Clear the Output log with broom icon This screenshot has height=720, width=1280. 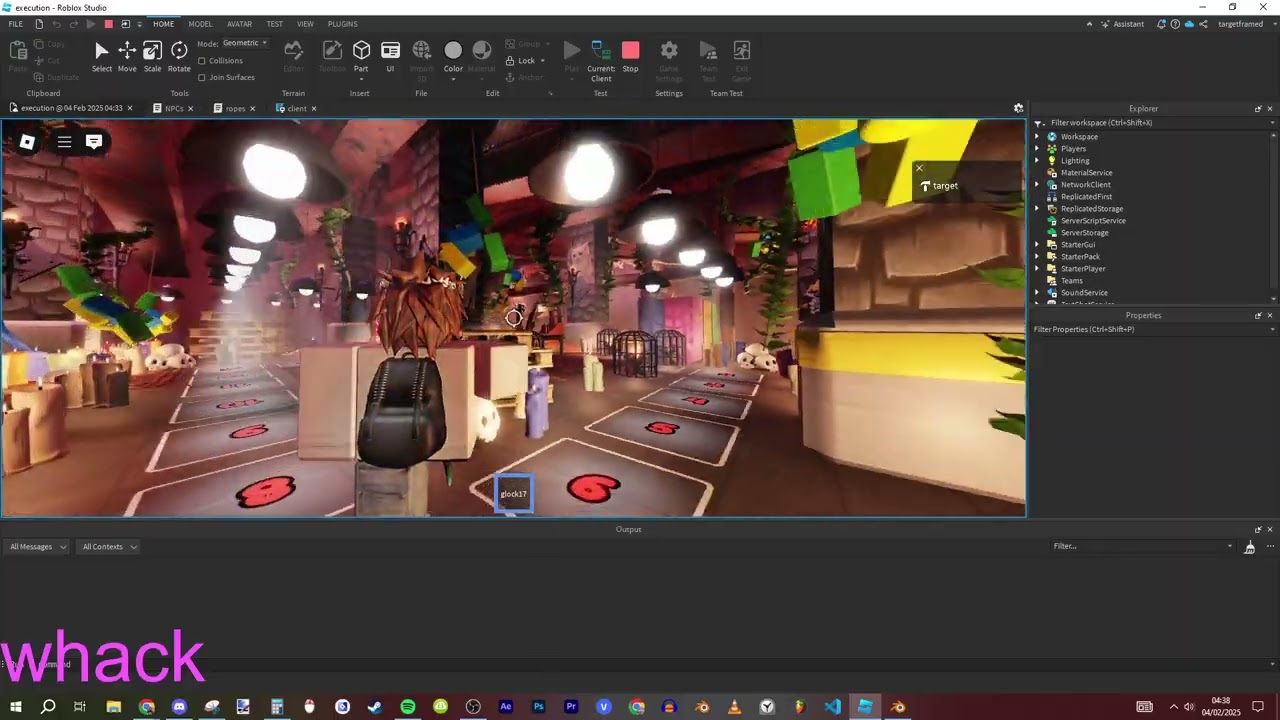pos(1249,547)
